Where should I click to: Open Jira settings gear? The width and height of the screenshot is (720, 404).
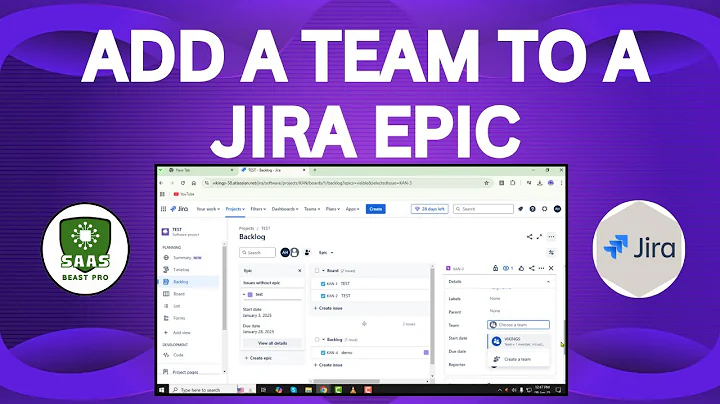[545, 209]
